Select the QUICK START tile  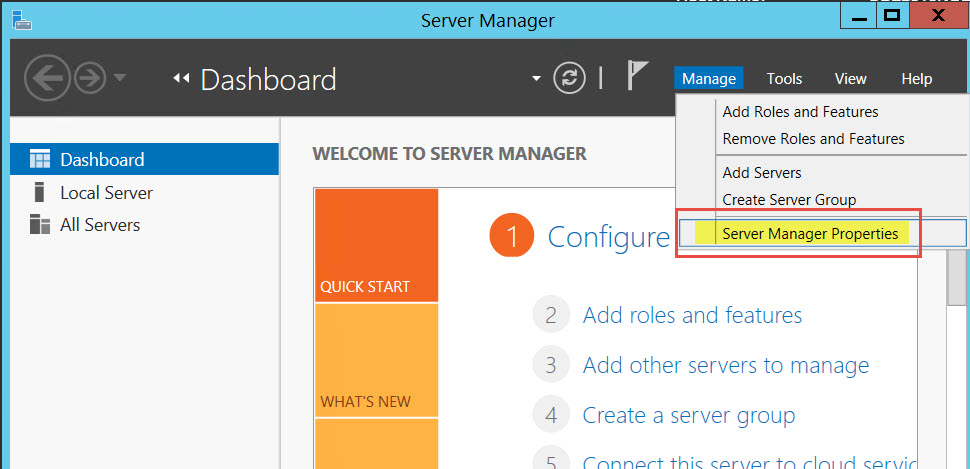(376, 245)
